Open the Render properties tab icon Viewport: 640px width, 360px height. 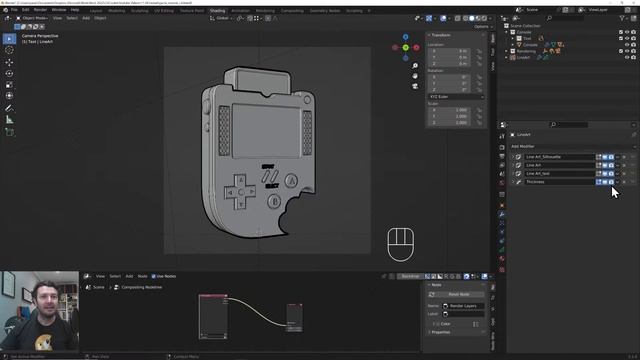coord(502,147)
